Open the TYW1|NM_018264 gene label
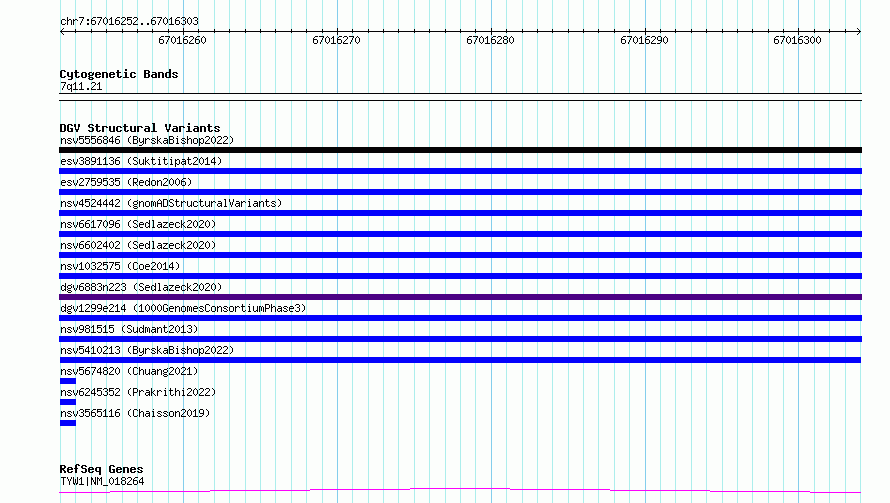 coord(102,481)
